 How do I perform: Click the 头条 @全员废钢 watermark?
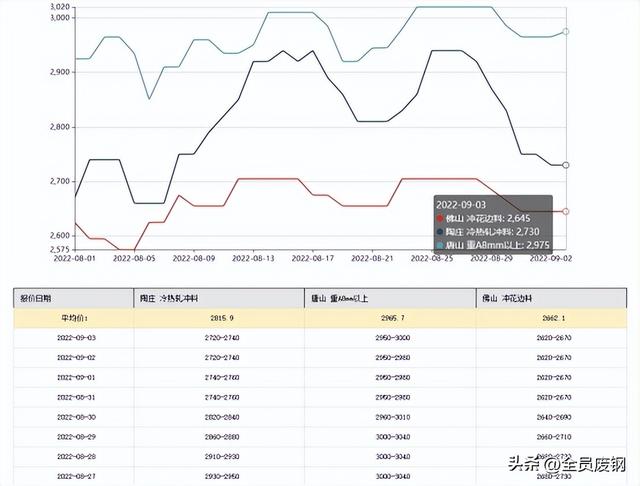pos(566,465)
